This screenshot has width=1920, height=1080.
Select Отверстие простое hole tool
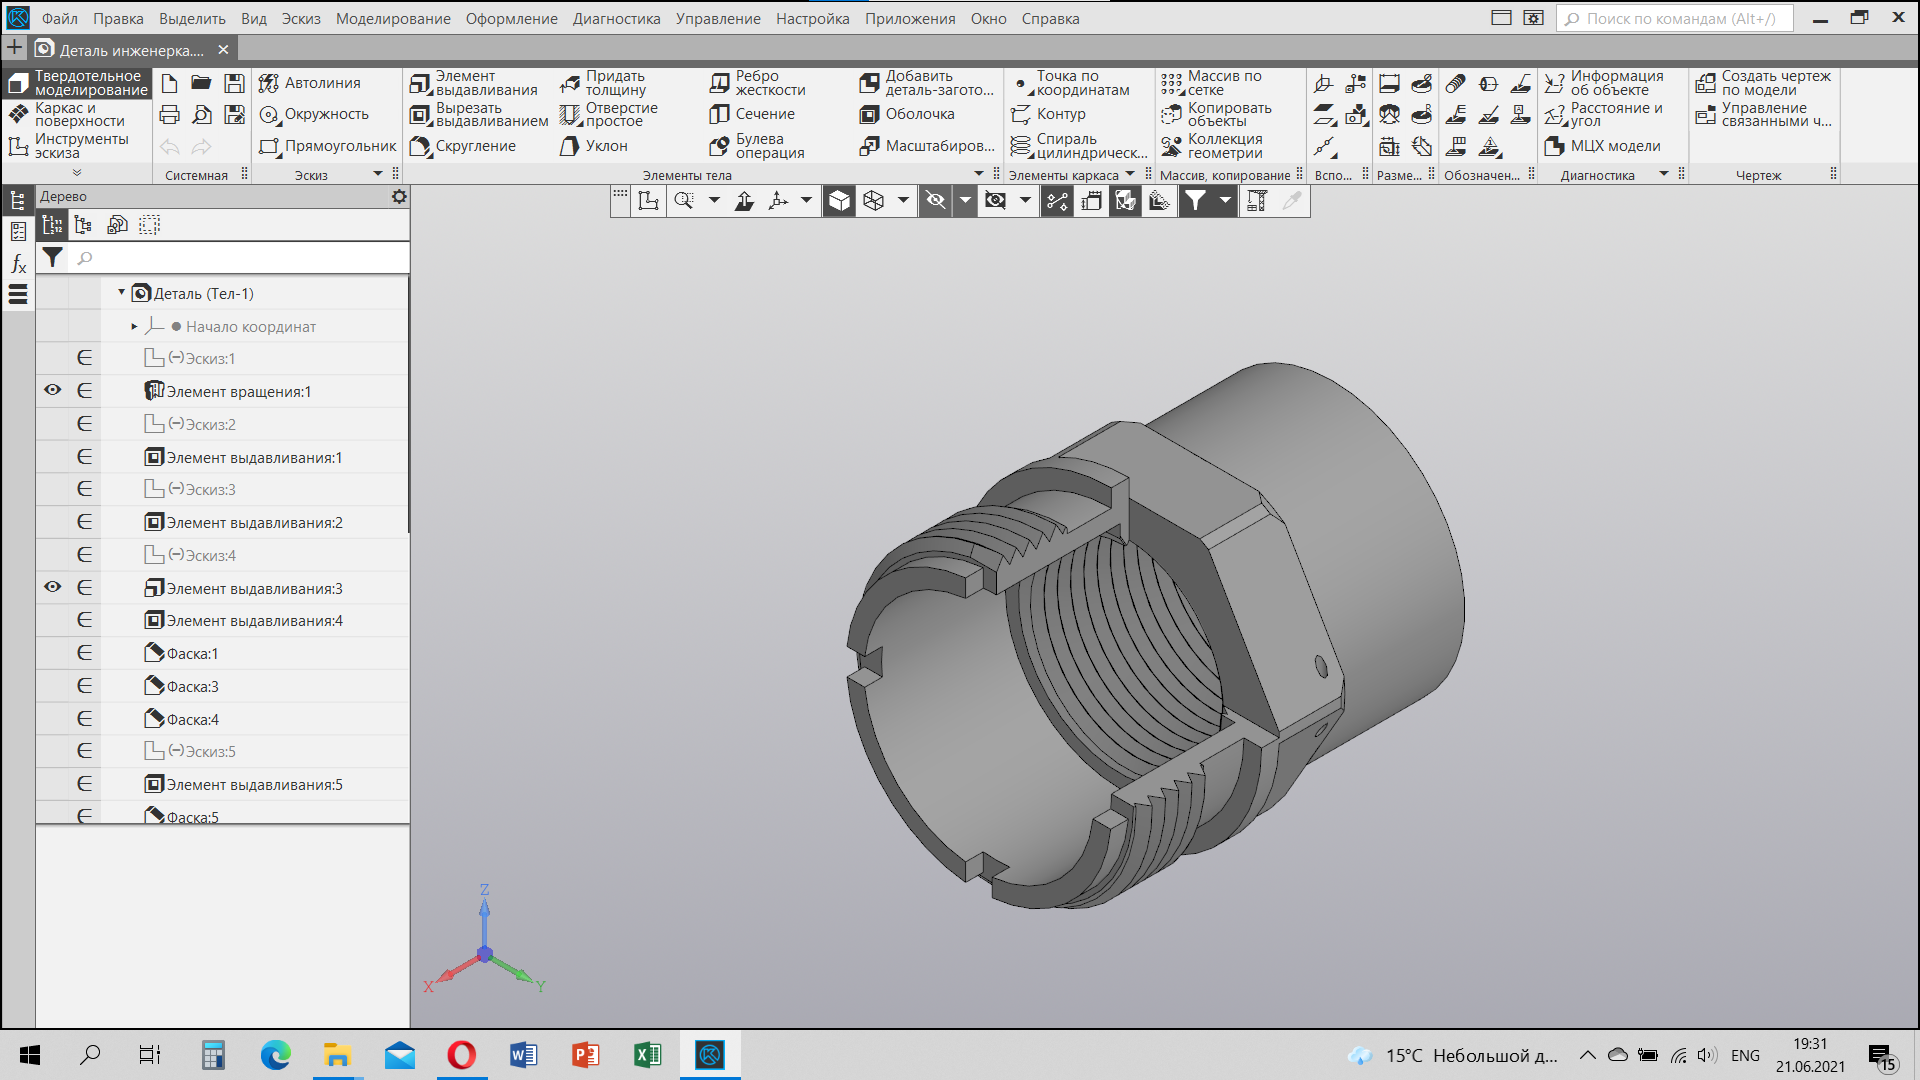609,114
